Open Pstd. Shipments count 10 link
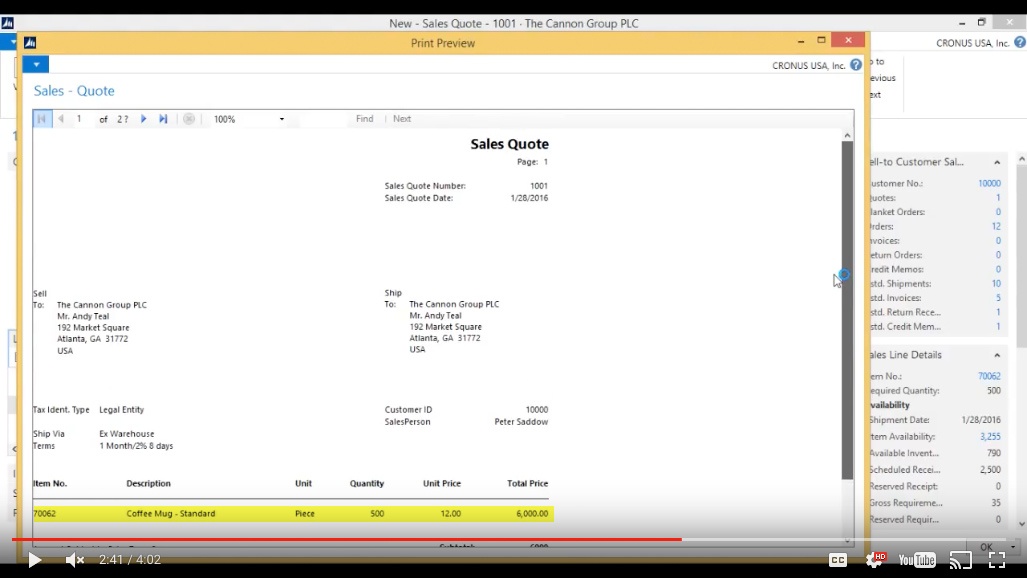This screenshot has height=578, width=1027. pyautogui.click(x=996, y=284)
